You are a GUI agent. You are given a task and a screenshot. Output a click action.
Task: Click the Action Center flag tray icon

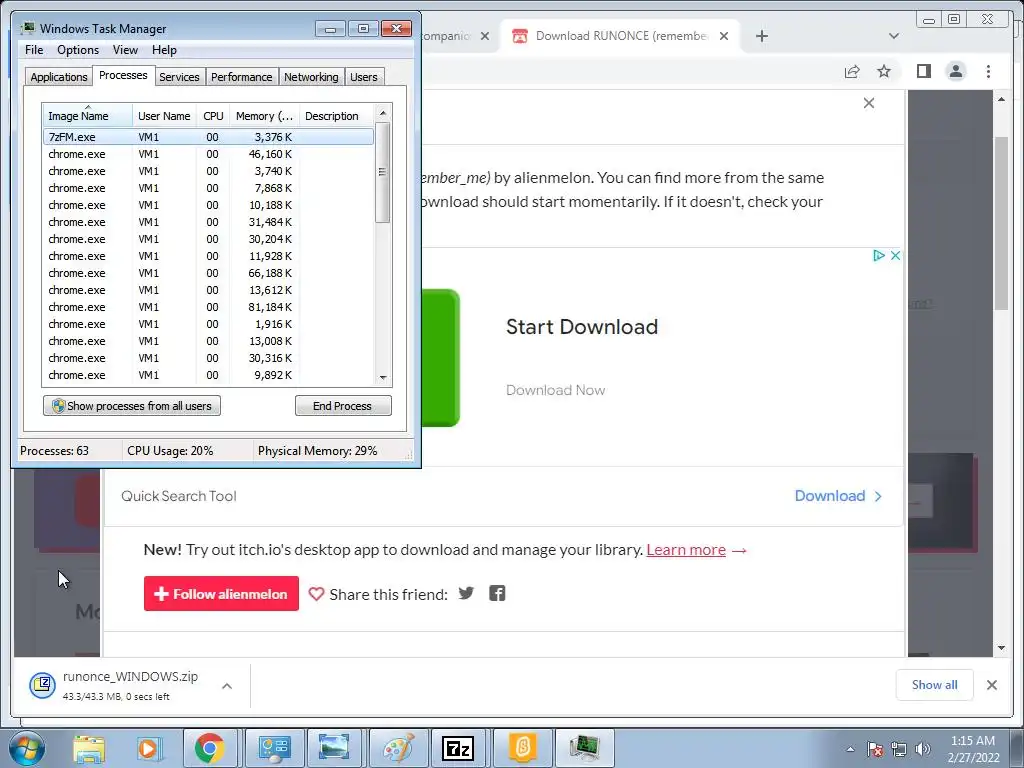[874, 749]
